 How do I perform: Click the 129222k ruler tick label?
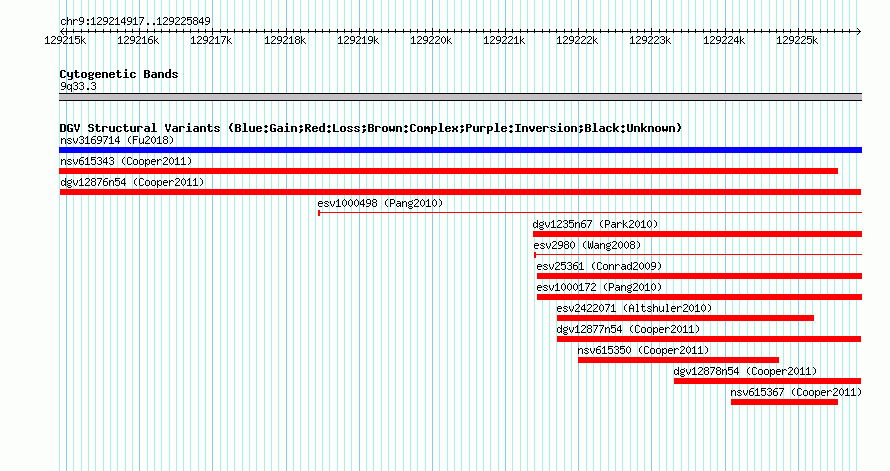577,40
